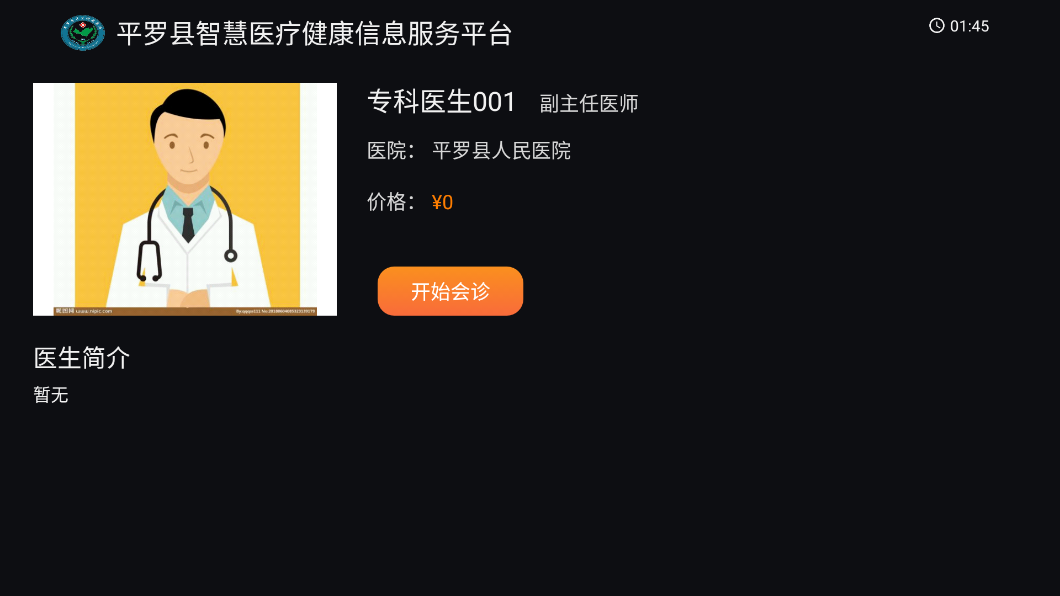Click the 01:45 time display
The height and width of the screenshot is (596, 1060).
click(969, 26)
